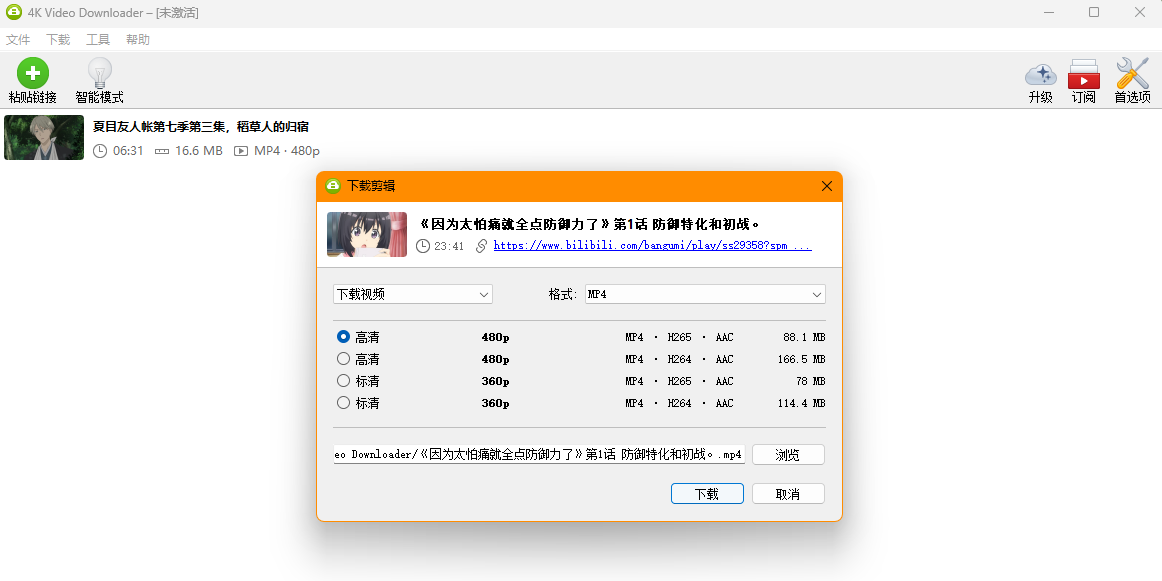The image size is (1162, 581).
Task: Open the Upgrade (升级) cloud icon
Action: [1040, 75]
